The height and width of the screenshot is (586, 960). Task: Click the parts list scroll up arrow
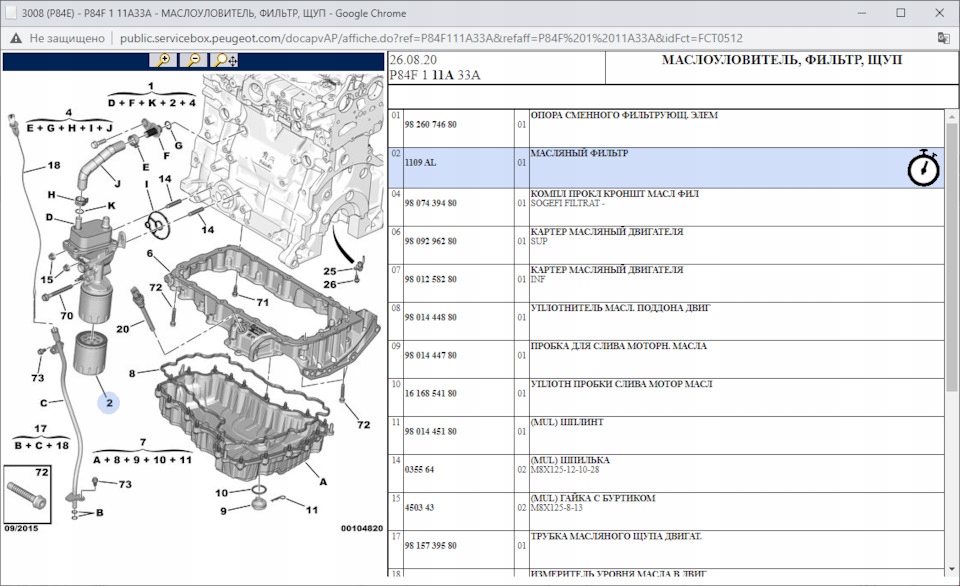(x=951, y=117)
